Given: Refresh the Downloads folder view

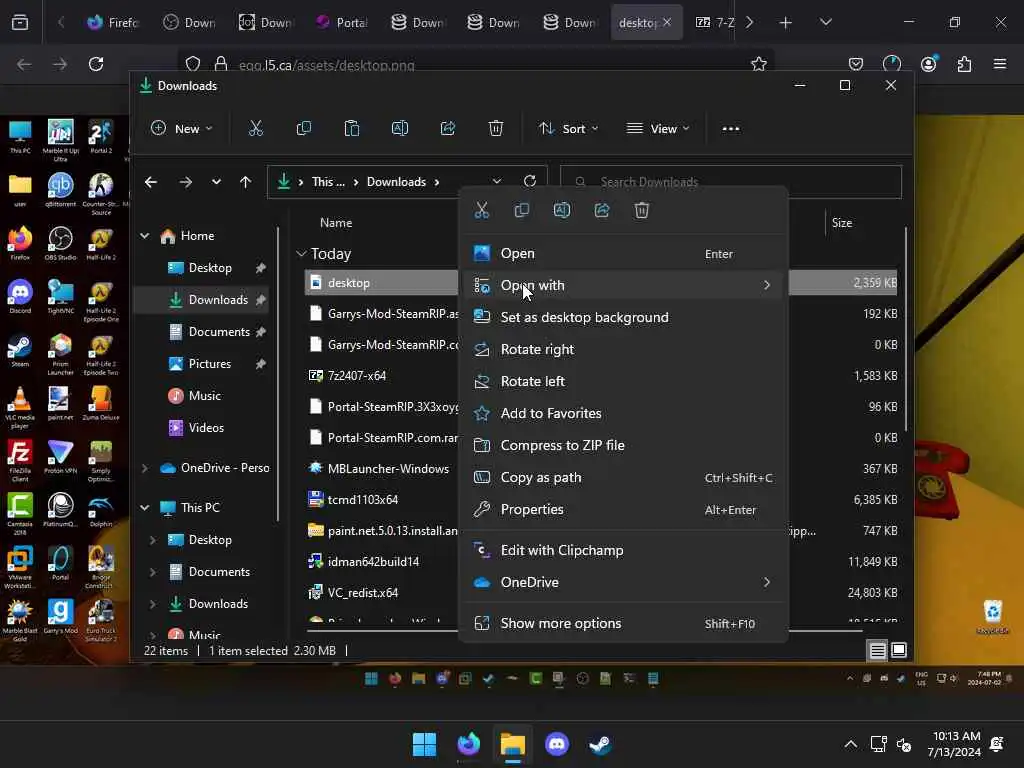Looking at the screenshot, I should (530, 181).
